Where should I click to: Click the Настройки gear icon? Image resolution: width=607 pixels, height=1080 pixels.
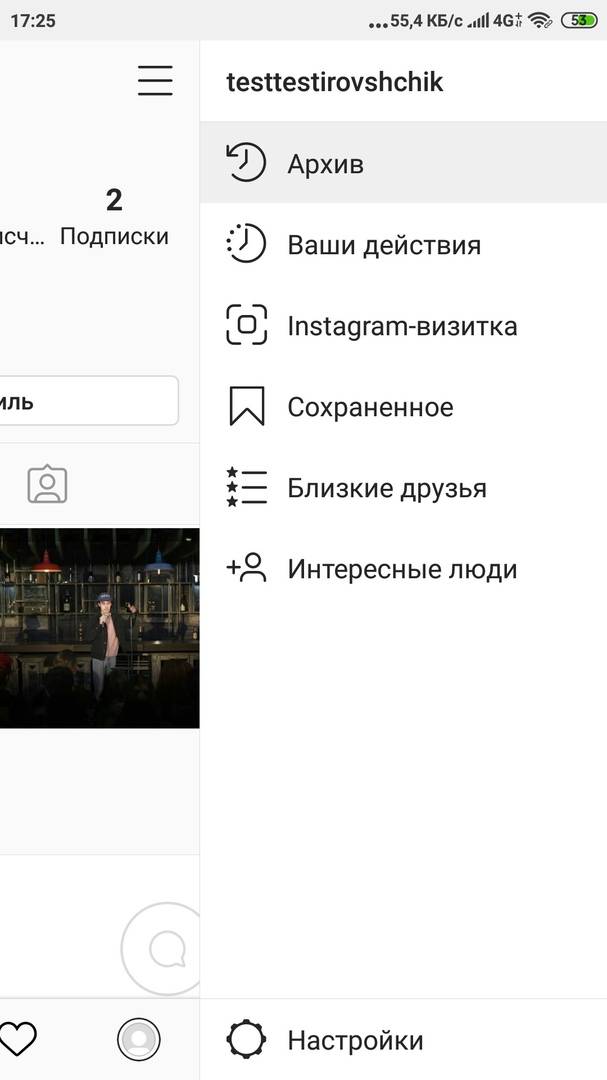point(246,1039)
